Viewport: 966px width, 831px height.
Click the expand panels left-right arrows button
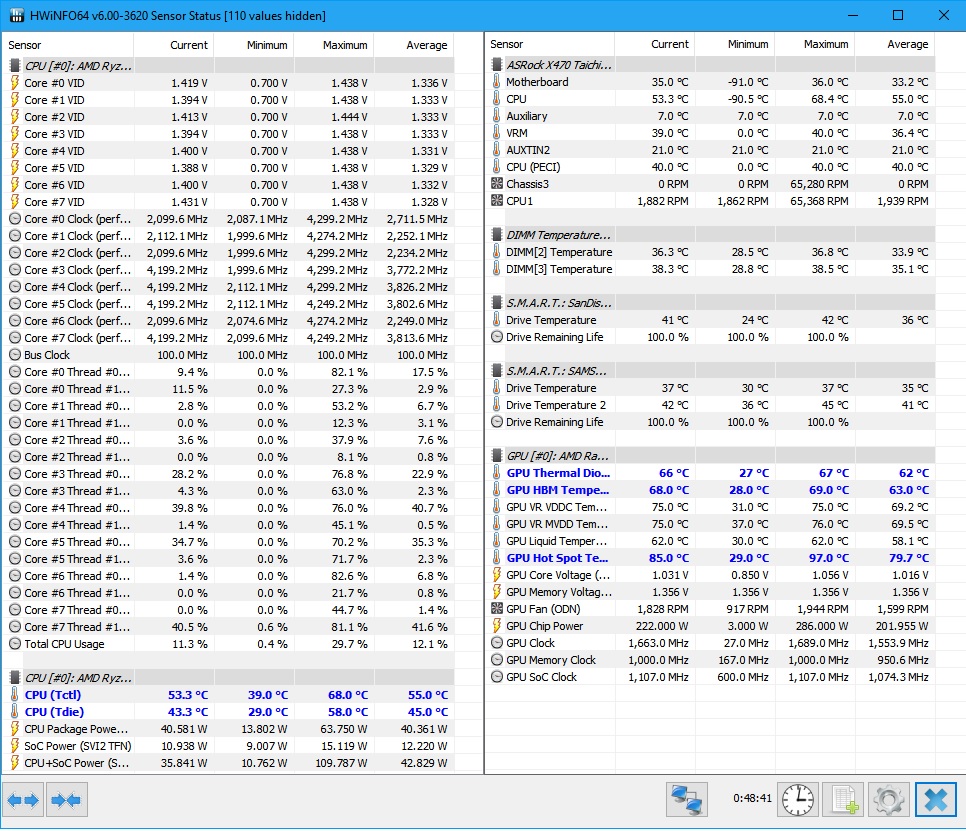(x=23, y=800)
